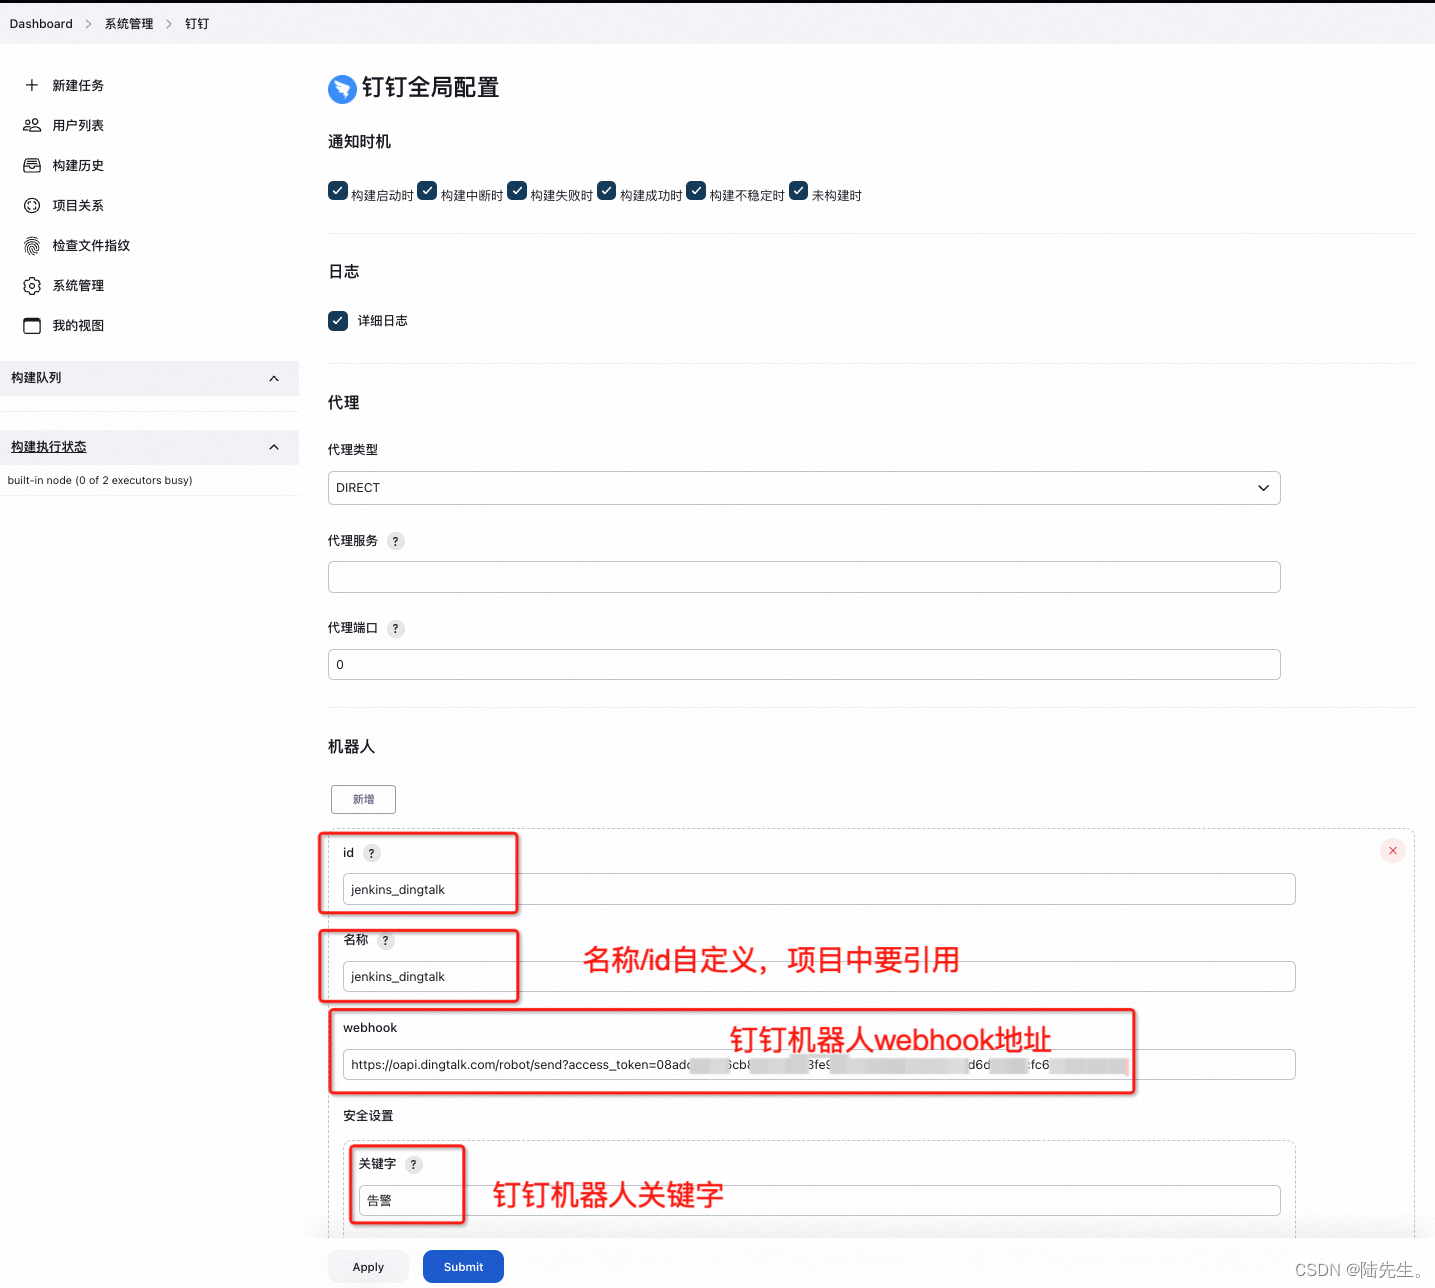Click the help icon next to 代理服务

[x=396, y=541]
